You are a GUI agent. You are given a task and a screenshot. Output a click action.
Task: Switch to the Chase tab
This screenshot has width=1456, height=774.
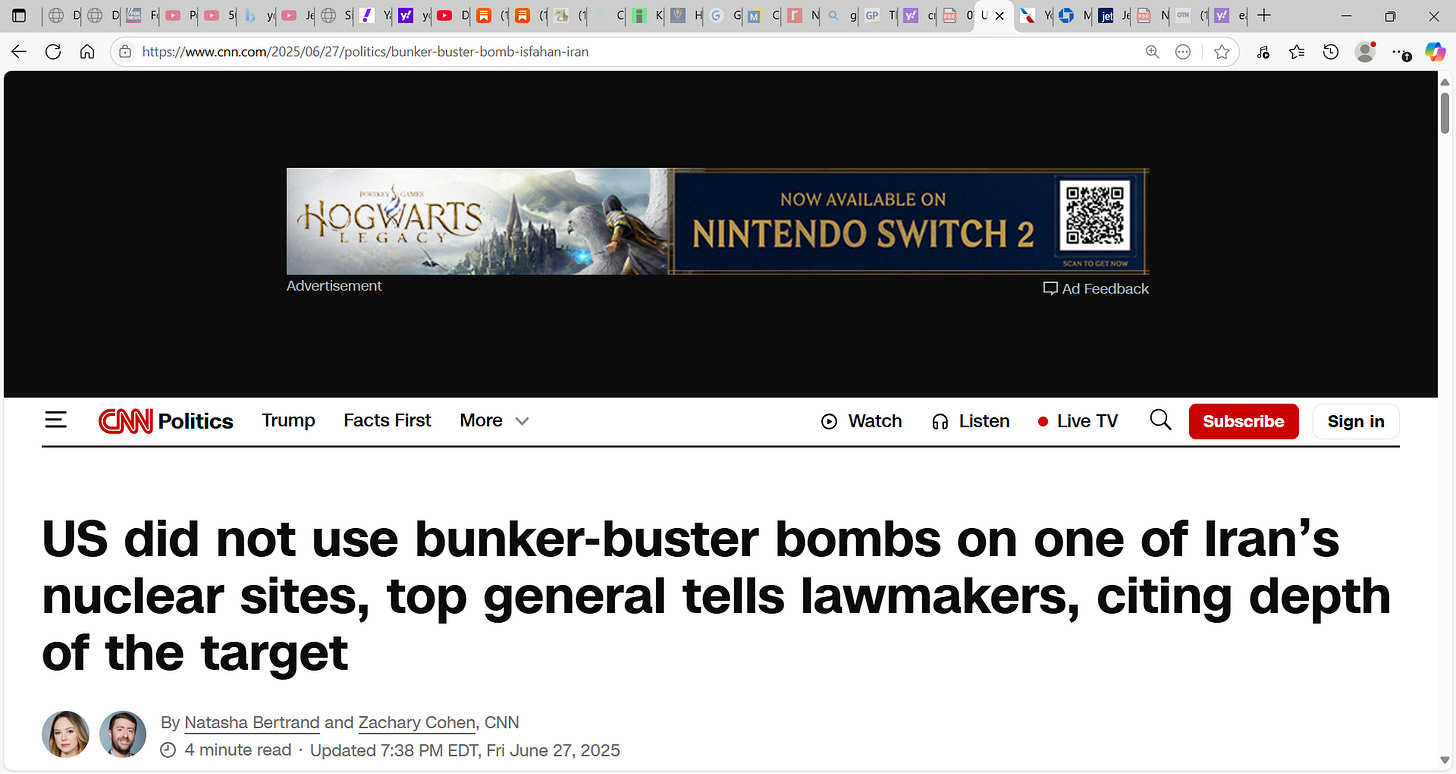point(1073,16)
